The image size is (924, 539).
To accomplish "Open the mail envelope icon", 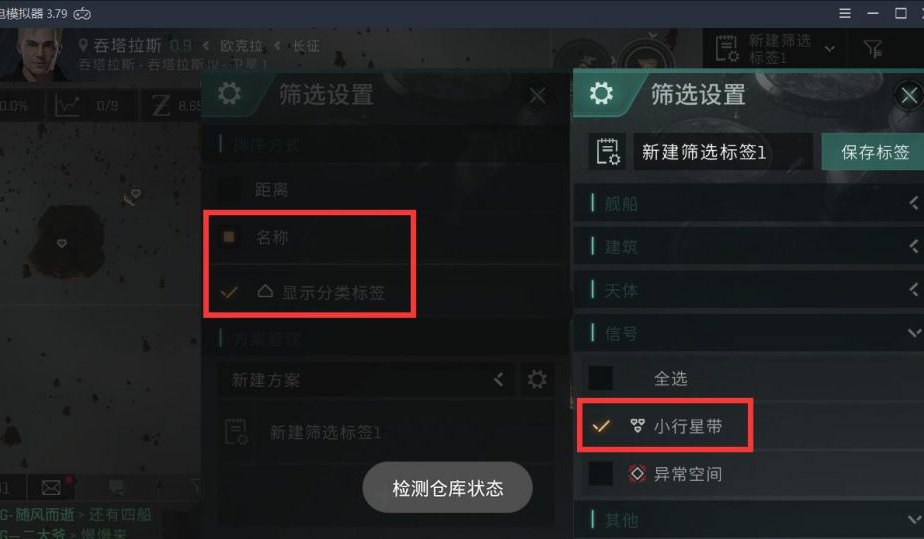I will click(51, 487).
